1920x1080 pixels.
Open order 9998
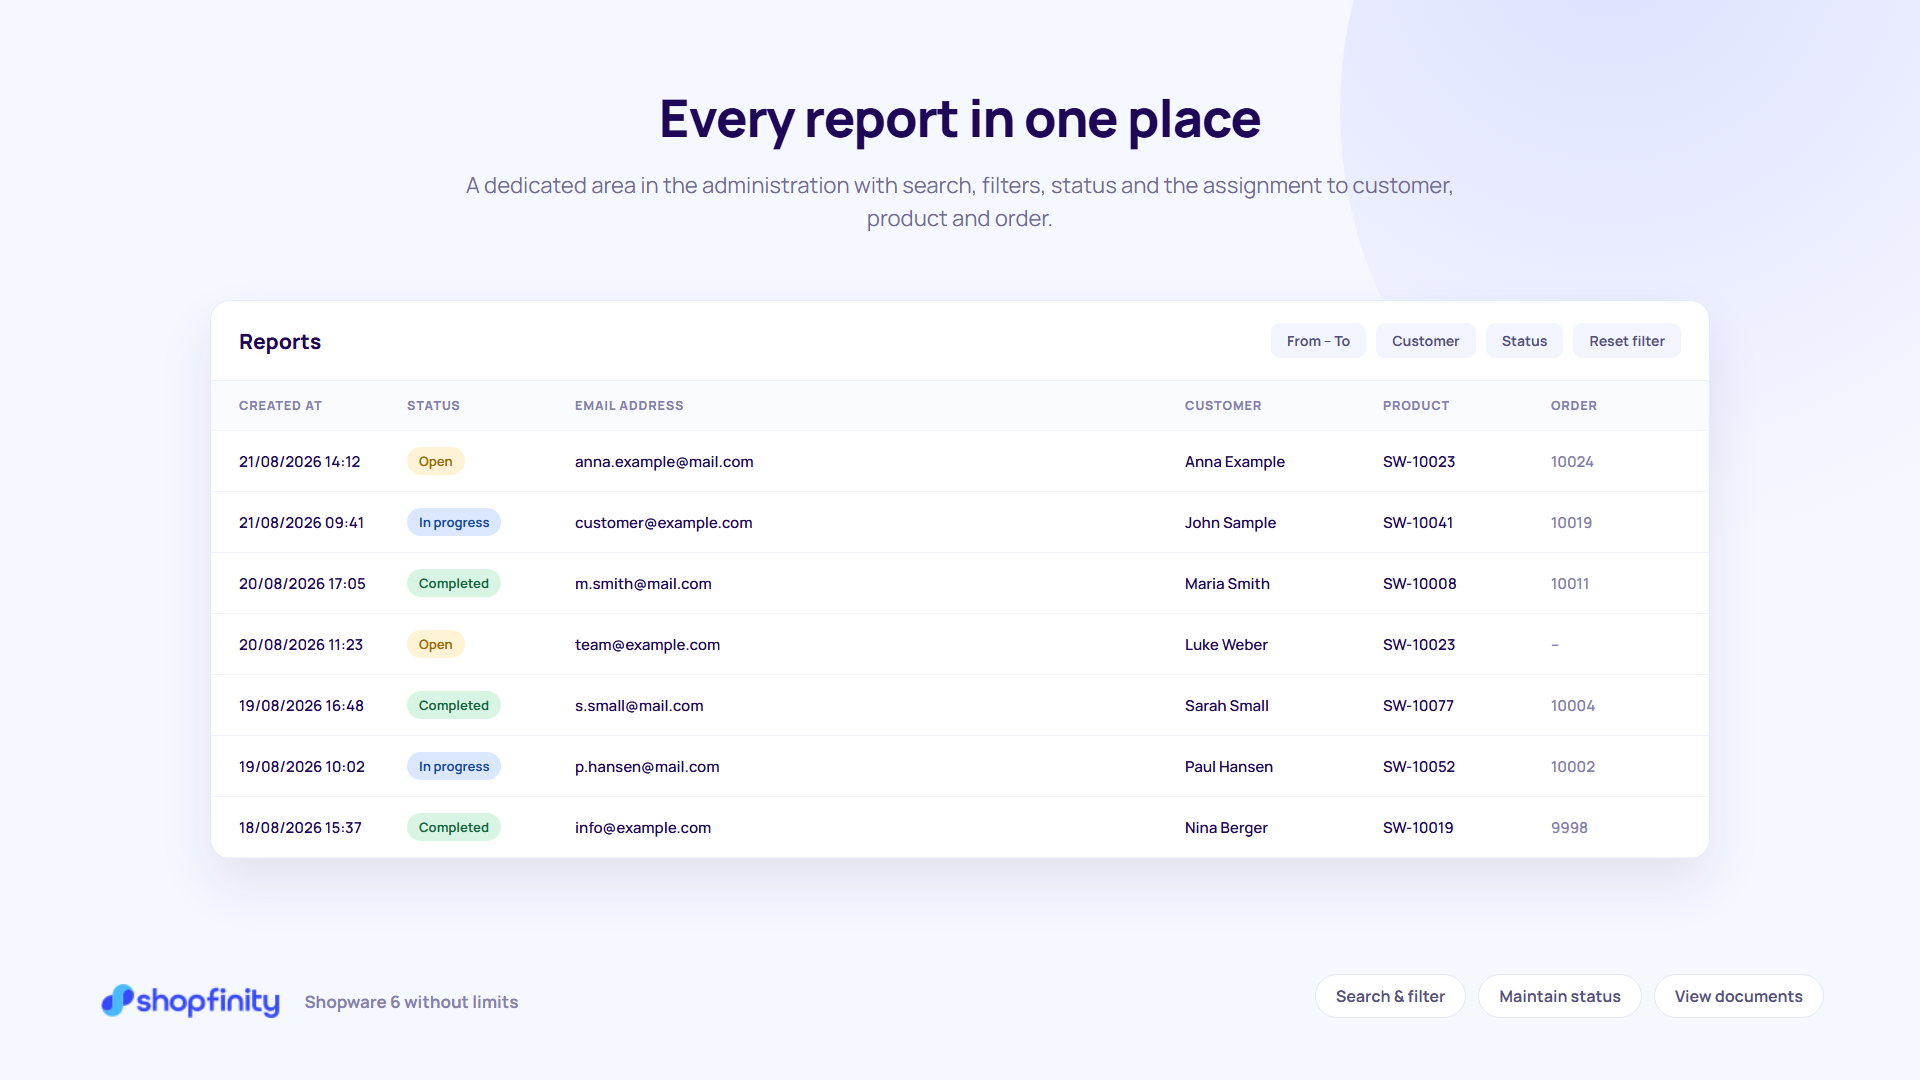click(1569, 828)
